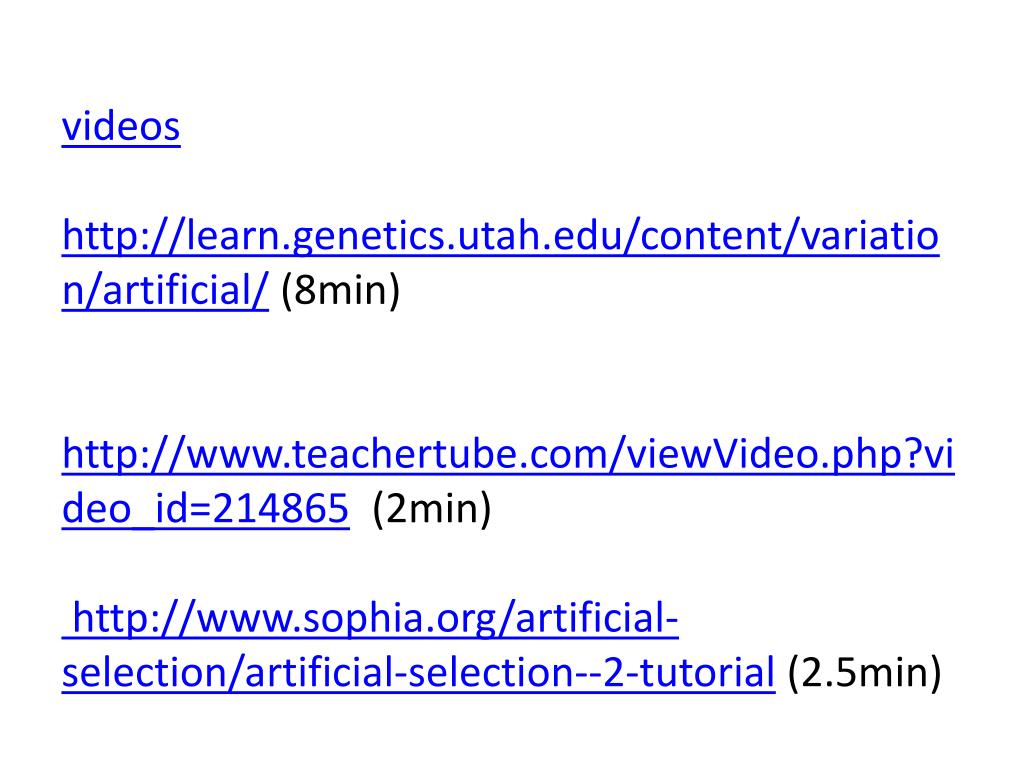
Task: Click the "(2.5min)" duration text
Action: coord(865,672)
